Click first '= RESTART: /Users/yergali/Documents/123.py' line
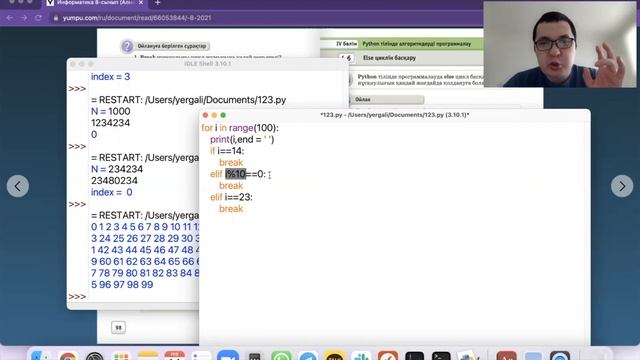The width and height of the screenshot is (640, 360). (188, 100)
